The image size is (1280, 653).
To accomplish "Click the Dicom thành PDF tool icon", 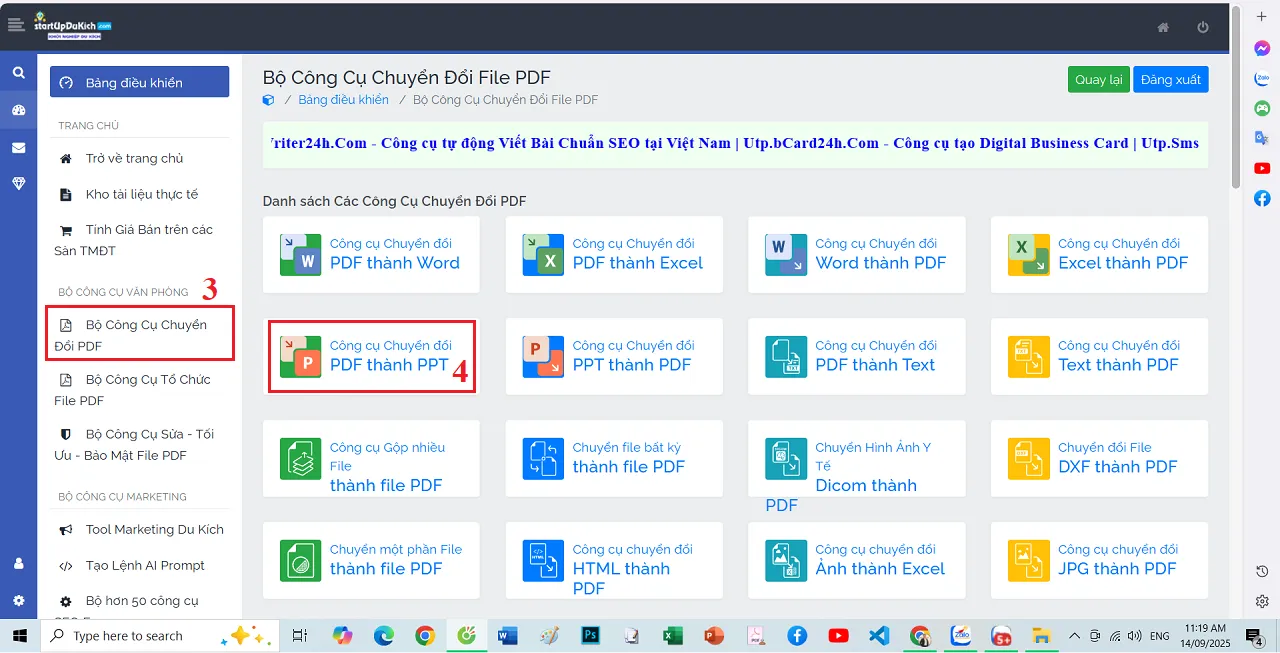I will point(786,459).
